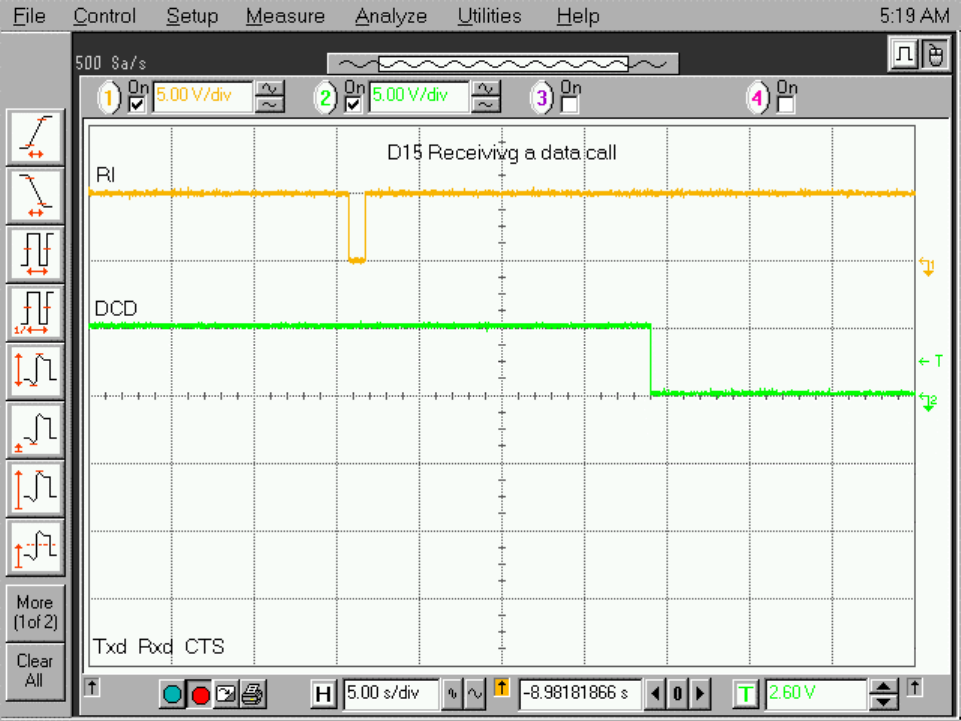Click the channel 2 ground marker on right edge
The width and height of the screenshot is (961, 721).
(x=929, y=402)
